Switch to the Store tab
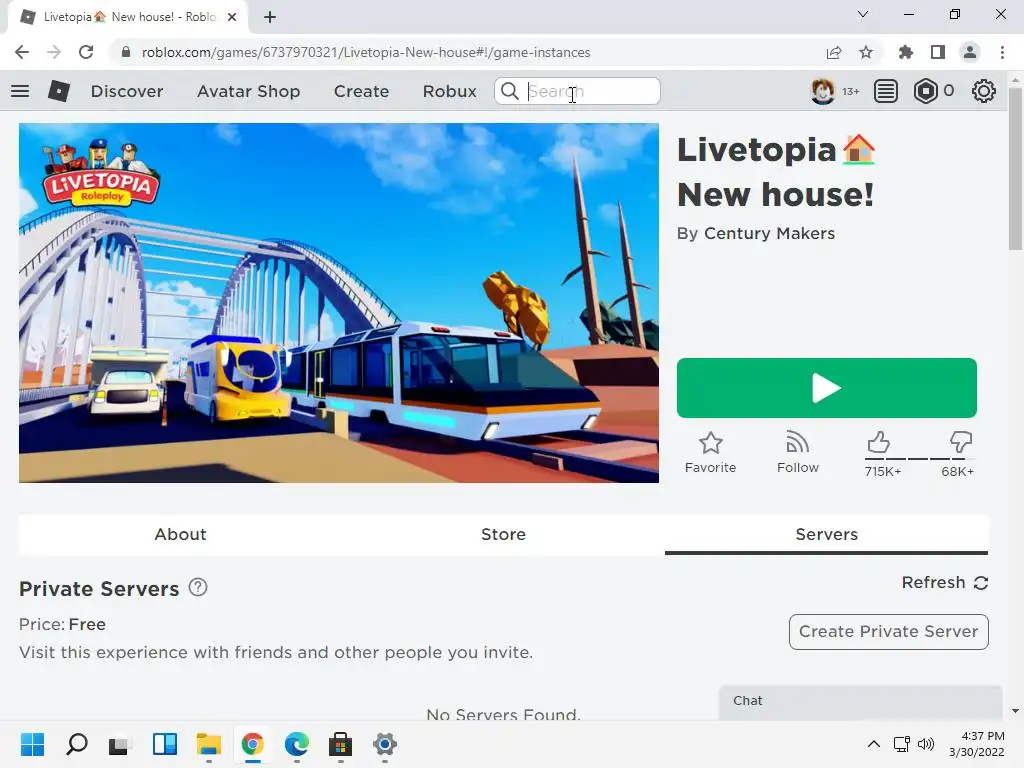This screenshot has height=768, width=1024. point(503,534)
